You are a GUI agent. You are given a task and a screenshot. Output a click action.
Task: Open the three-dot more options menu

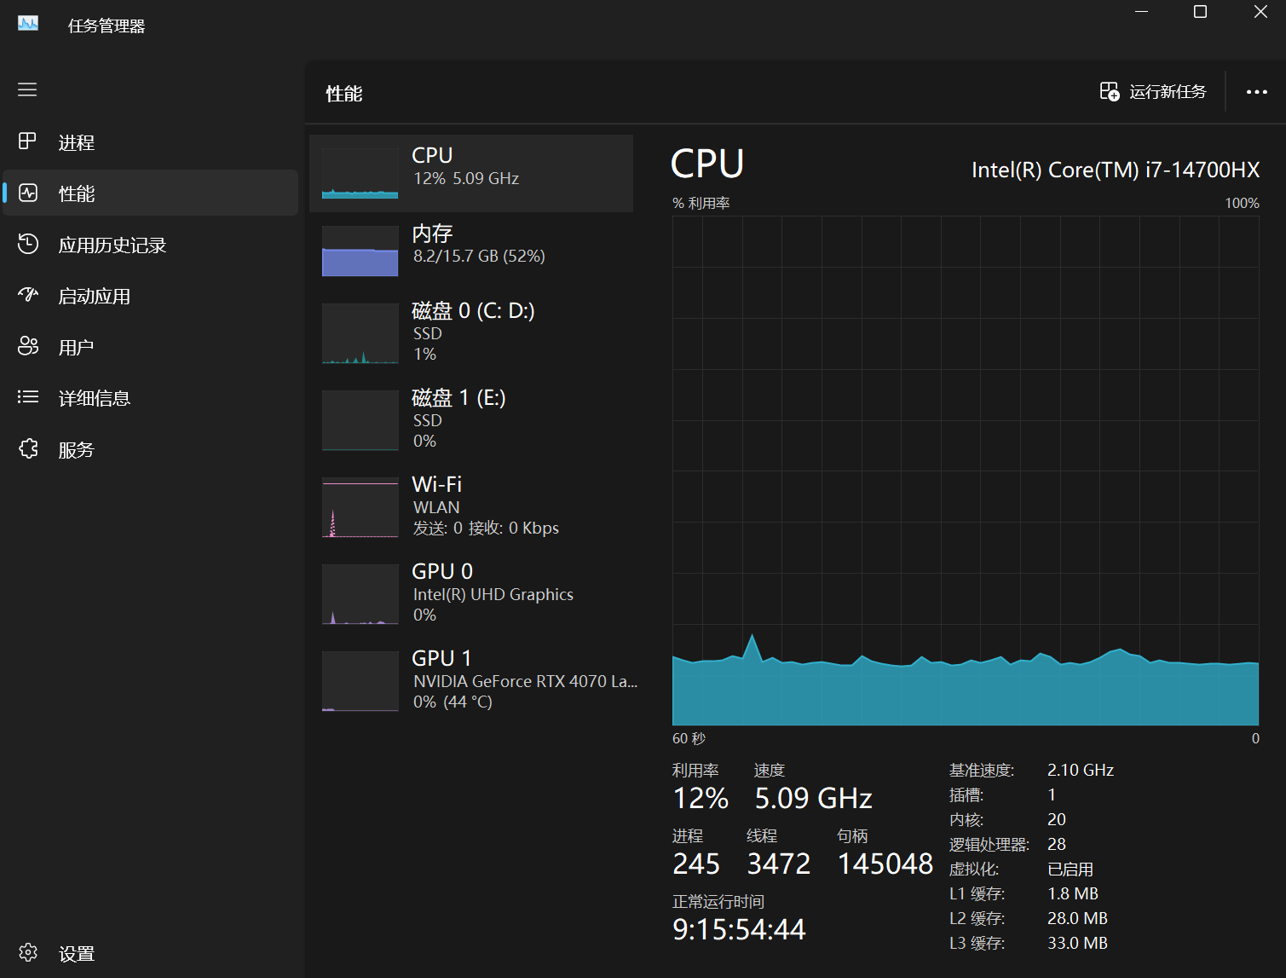(x=1256, y=92)
